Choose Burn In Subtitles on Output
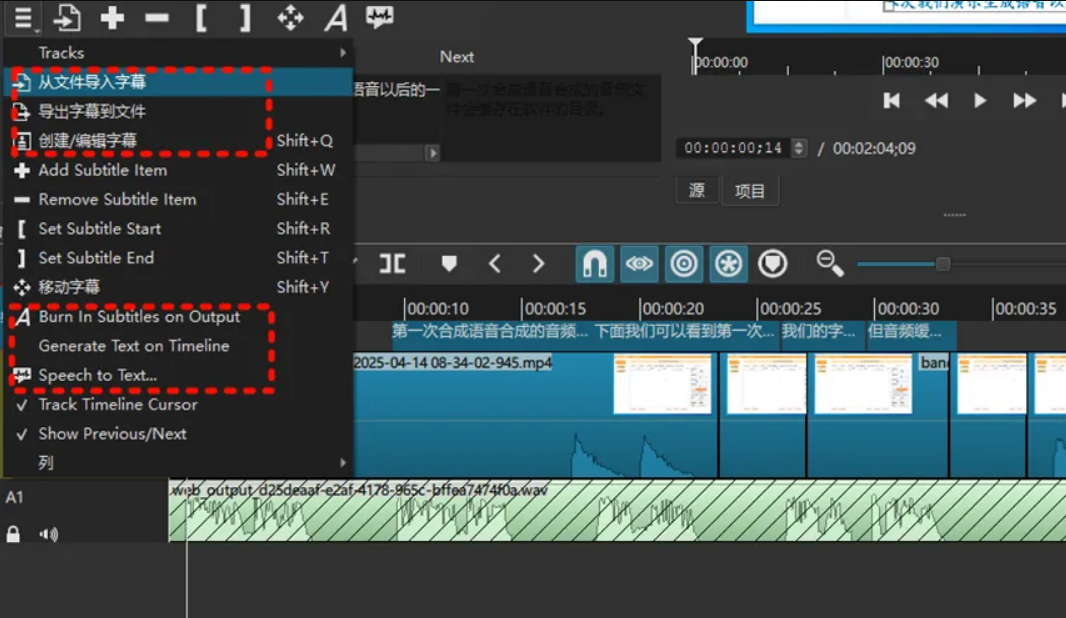Image resolution: width=1066 pixels, height=618 pixels. [x=139, y=317]
